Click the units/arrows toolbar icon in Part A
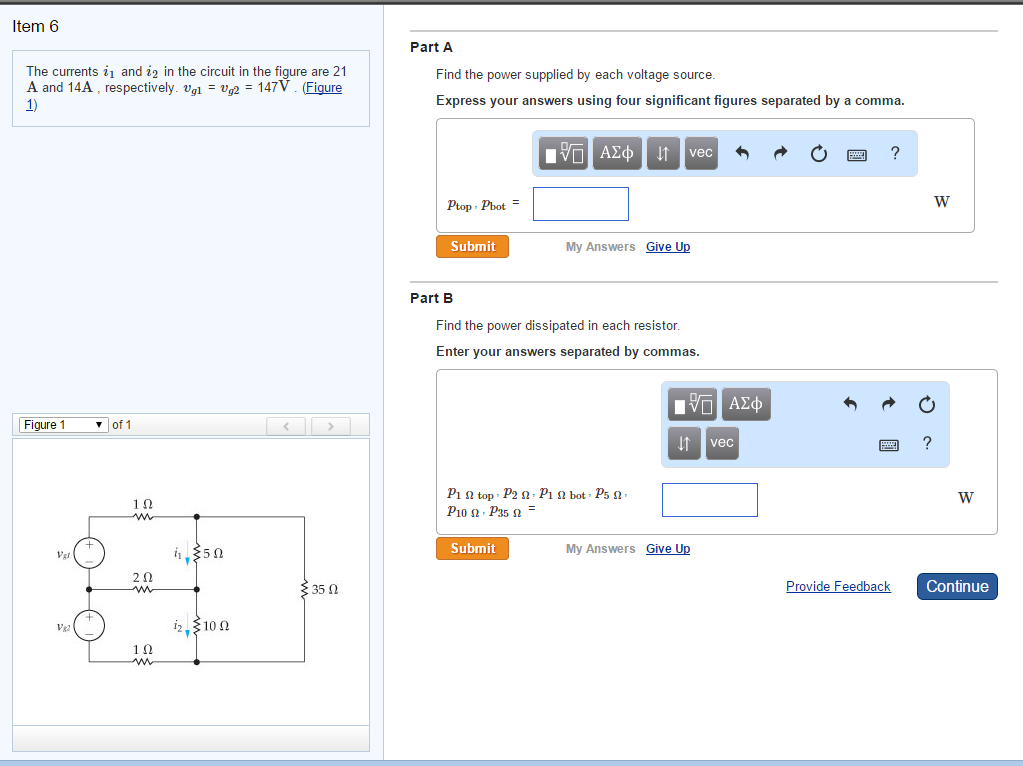 click(662, 152)
